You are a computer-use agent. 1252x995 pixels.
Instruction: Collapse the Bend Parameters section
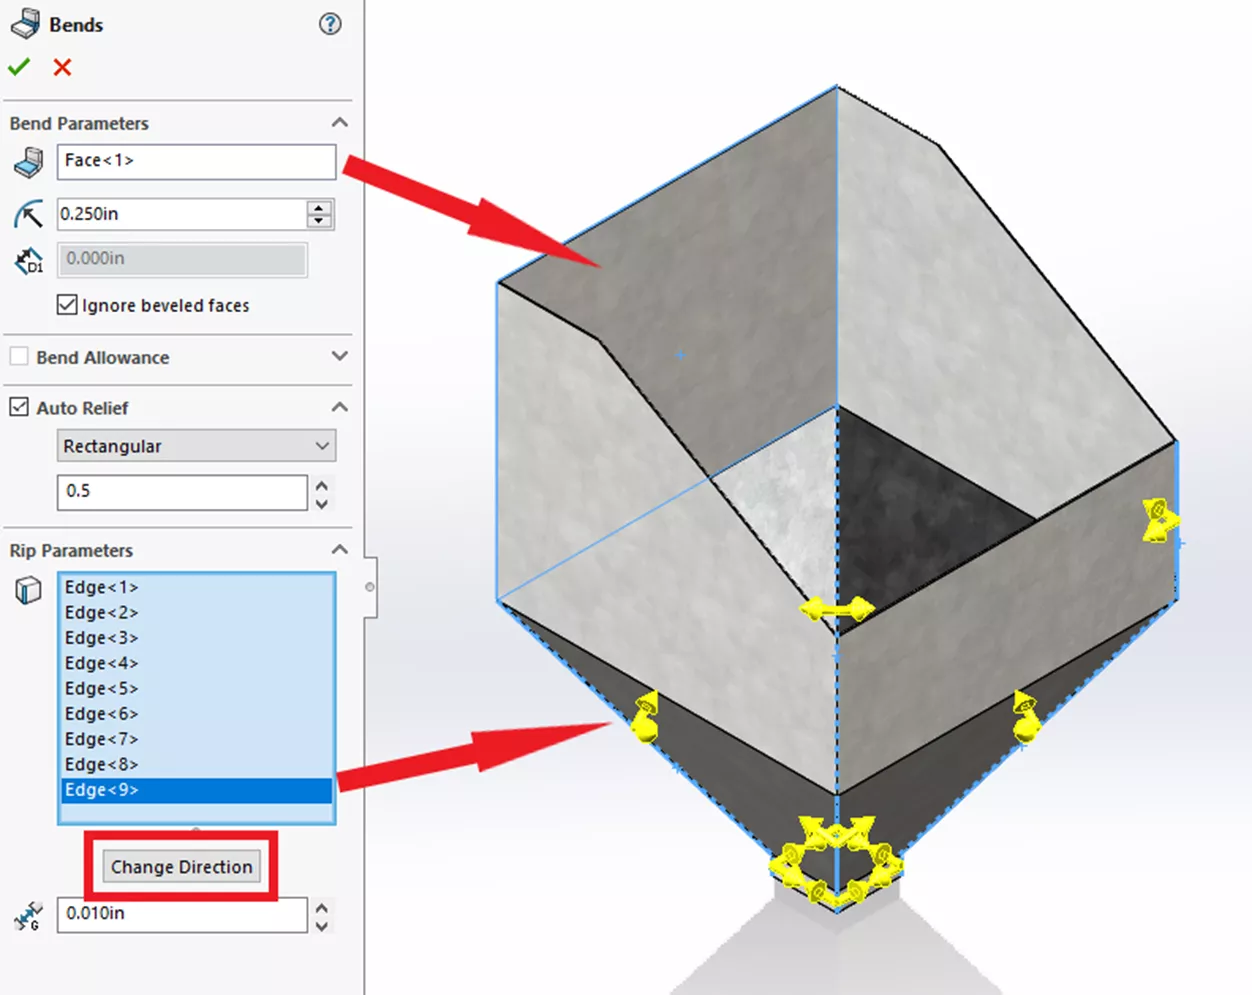tap(339, 122)
